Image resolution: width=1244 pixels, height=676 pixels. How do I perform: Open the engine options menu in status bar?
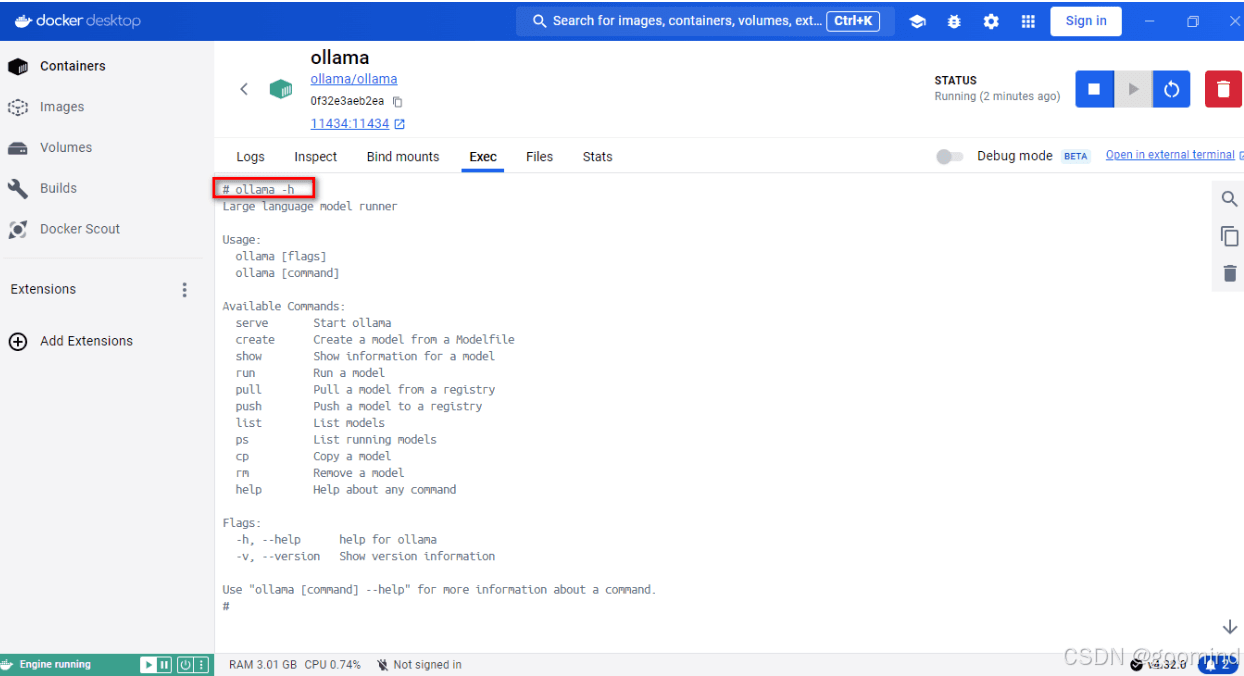(x=201, y=665)
